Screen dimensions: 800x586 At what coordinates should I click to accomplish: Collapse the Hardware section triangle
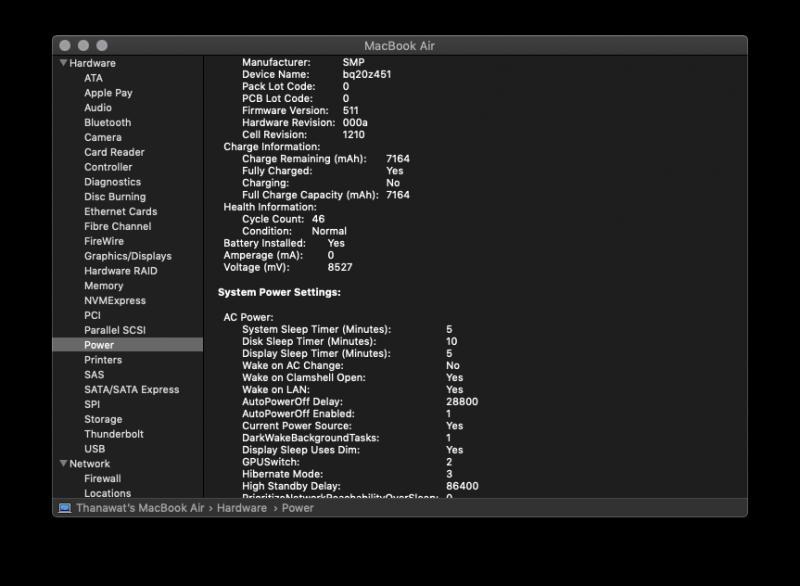coord(63,63)
